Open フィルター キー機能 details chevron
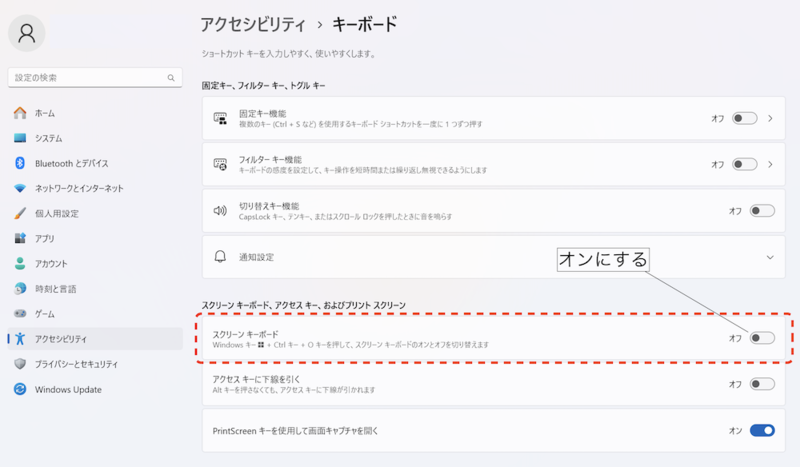The image size is (800, 467). point(770,164)
